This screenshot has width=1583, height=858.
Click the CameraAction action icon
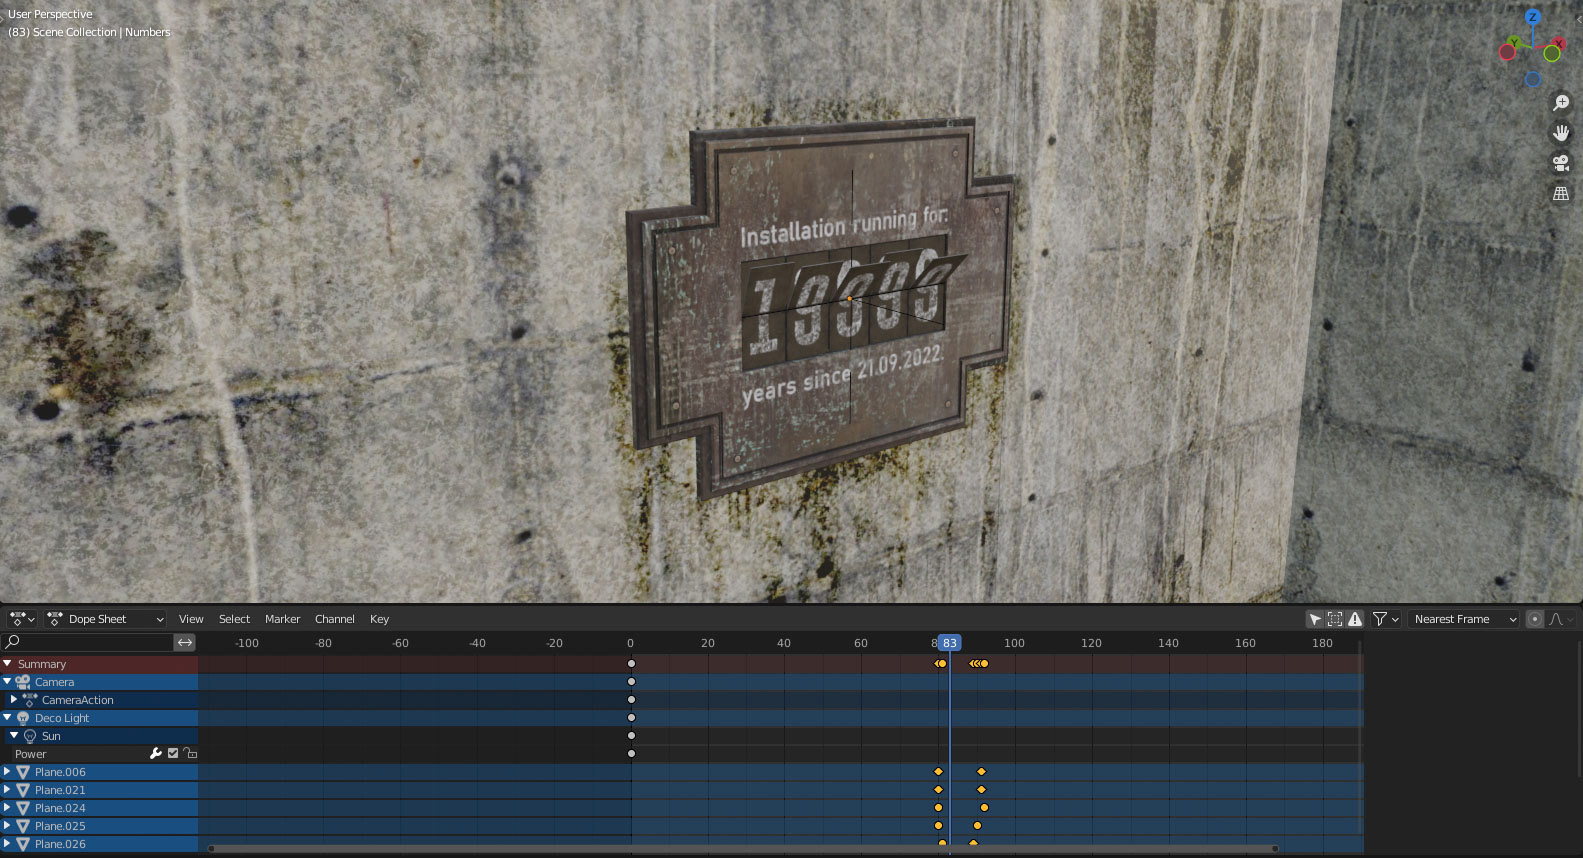pos(30,700)
